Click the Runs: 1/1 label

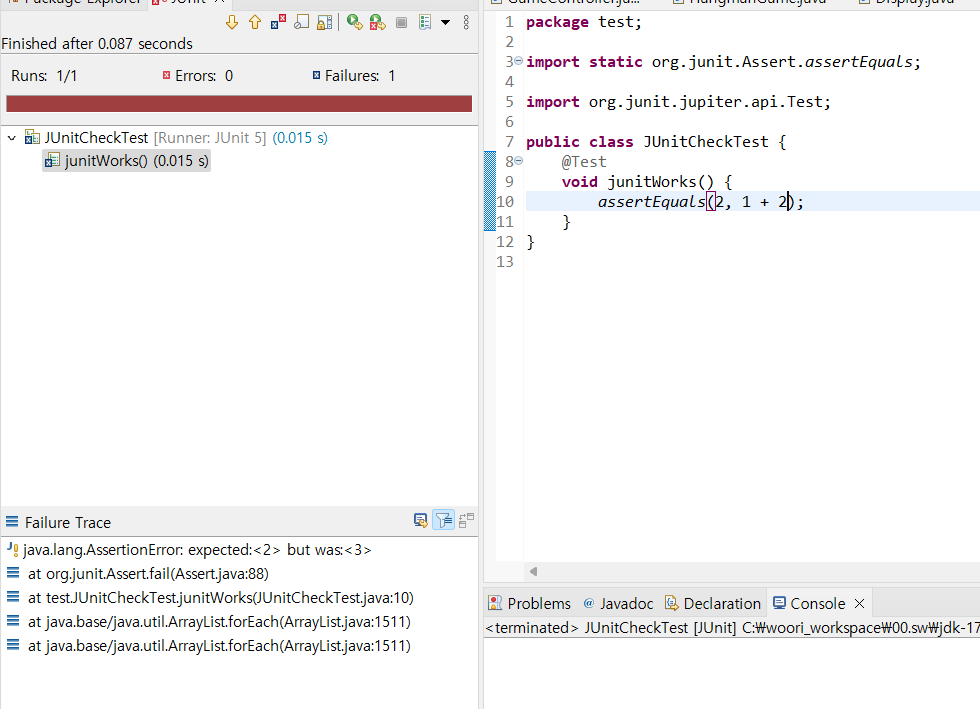coord(44,76)
